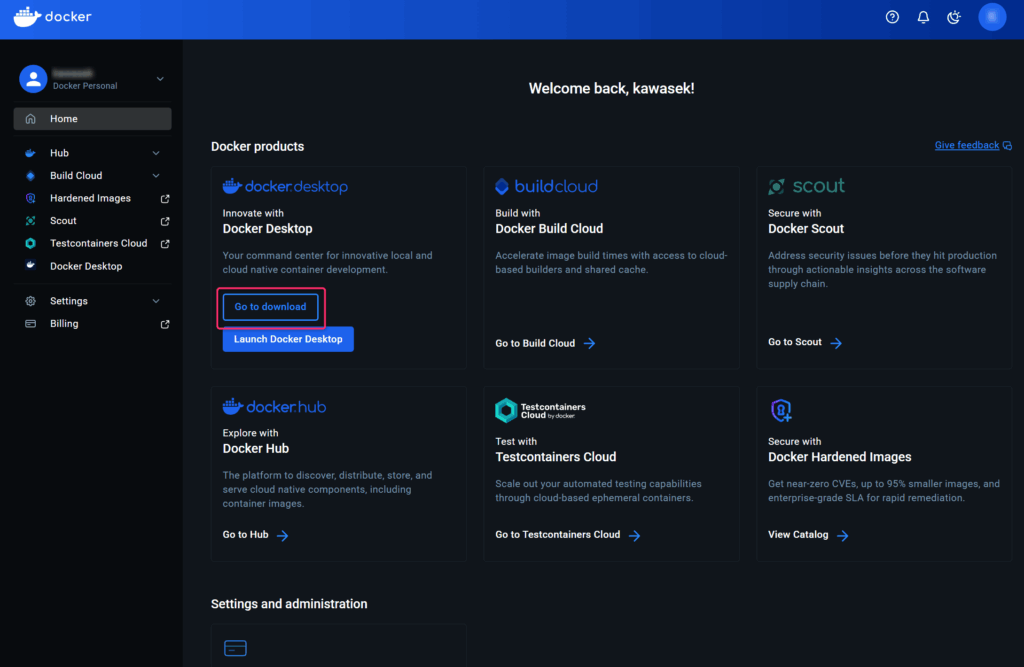Expand the Build Cloud sidebar chevron
Screen dimensions: 1024x667
156,176
